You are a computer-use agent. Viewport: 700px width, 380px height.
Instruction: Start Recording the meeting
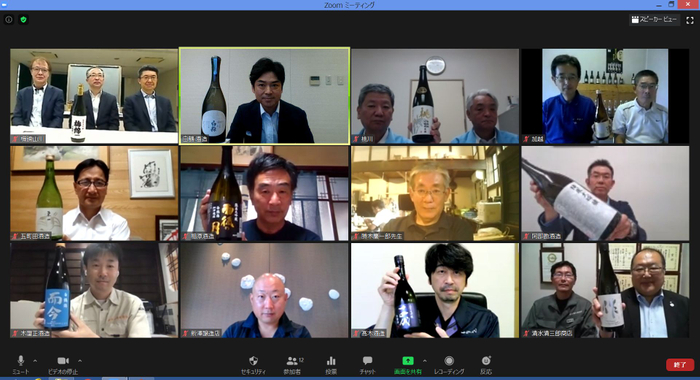(x=449, y=364)
